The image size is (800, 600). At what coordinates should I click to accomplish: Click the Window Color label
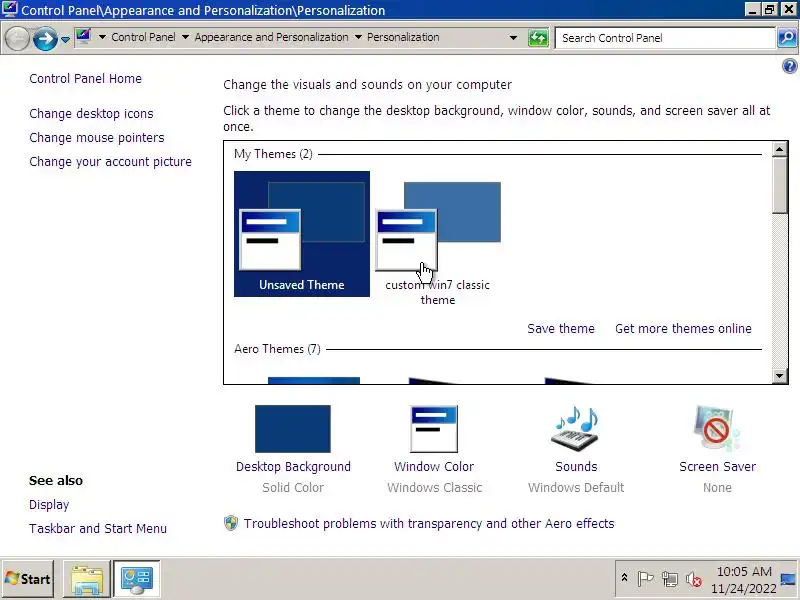434,467
